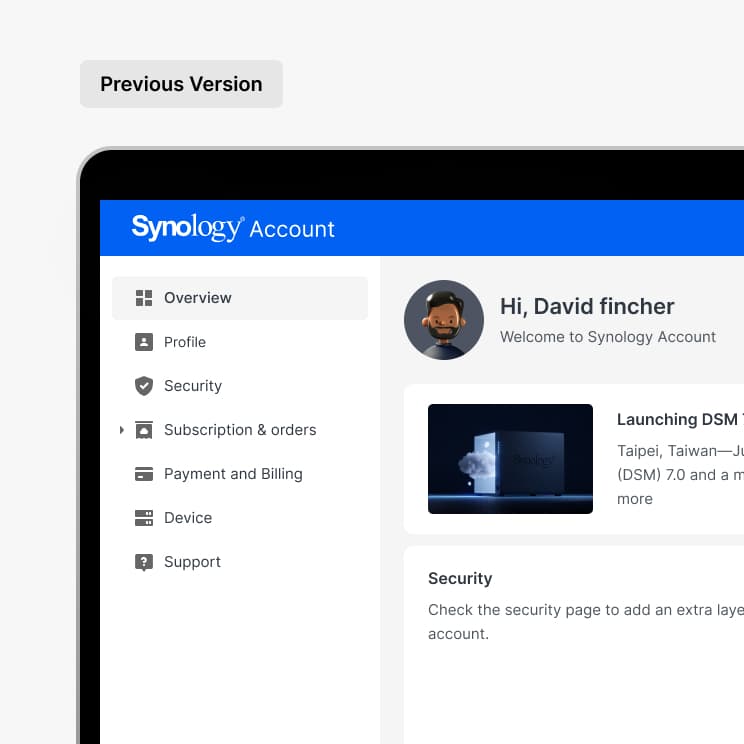Click the 'more' link in news card
This screenshot has width=744, height=744.
[634, 499]
